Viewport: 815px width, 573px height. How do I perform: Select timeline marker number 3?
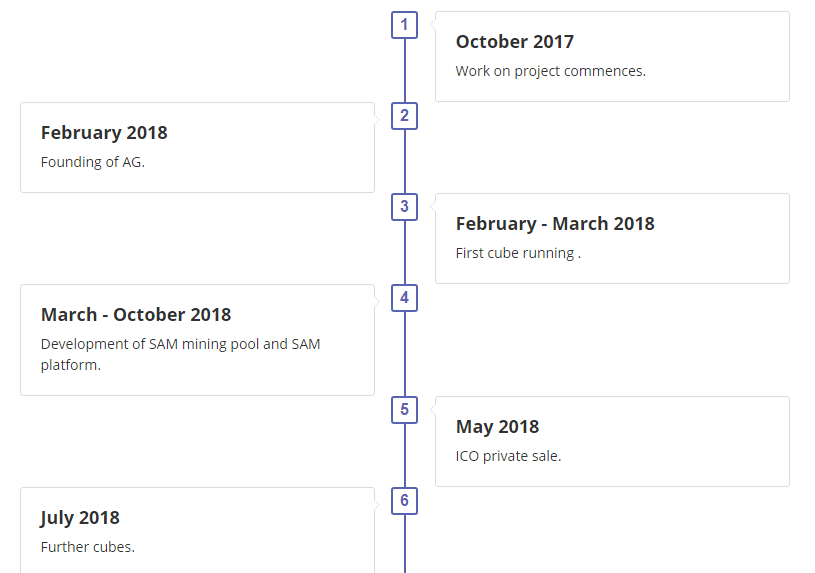(404, 207)
